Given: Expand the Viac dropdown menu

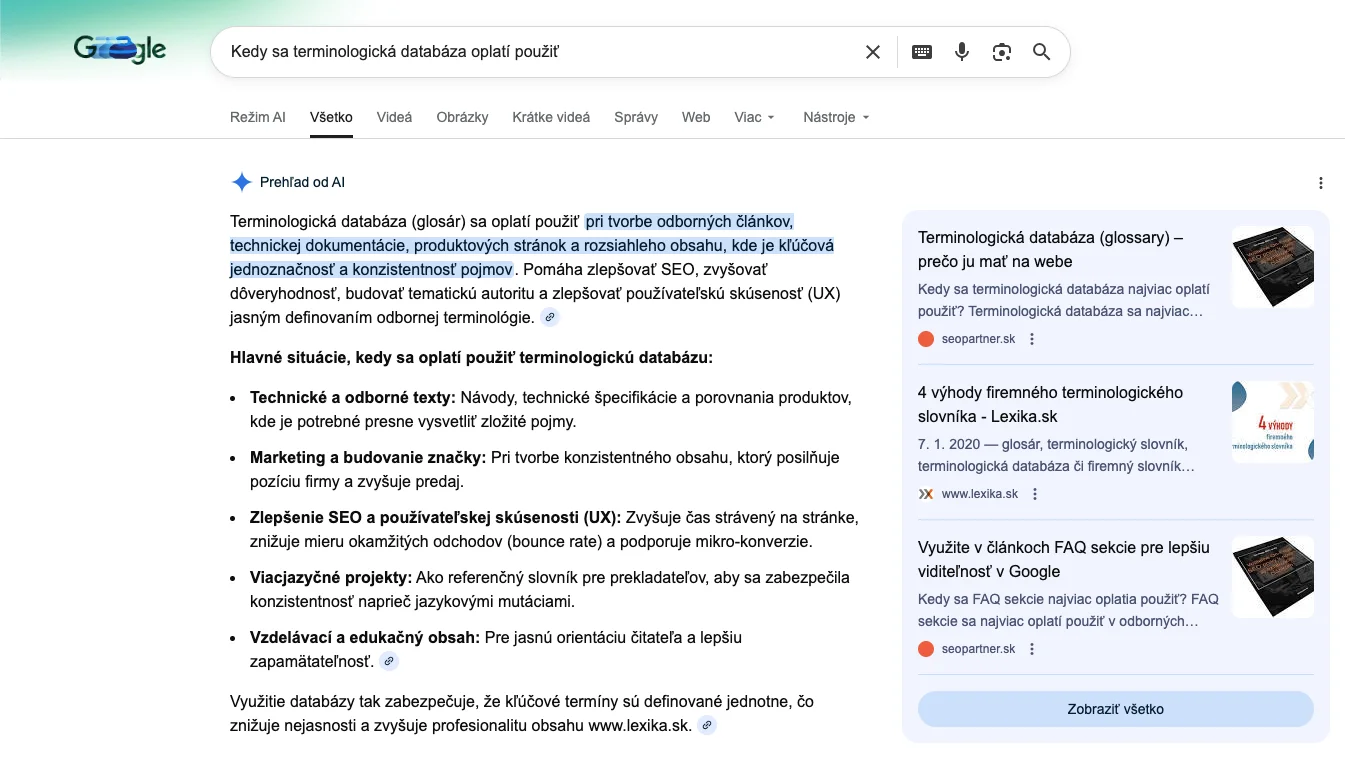Looking at the screenshot, I should (754, 117).
